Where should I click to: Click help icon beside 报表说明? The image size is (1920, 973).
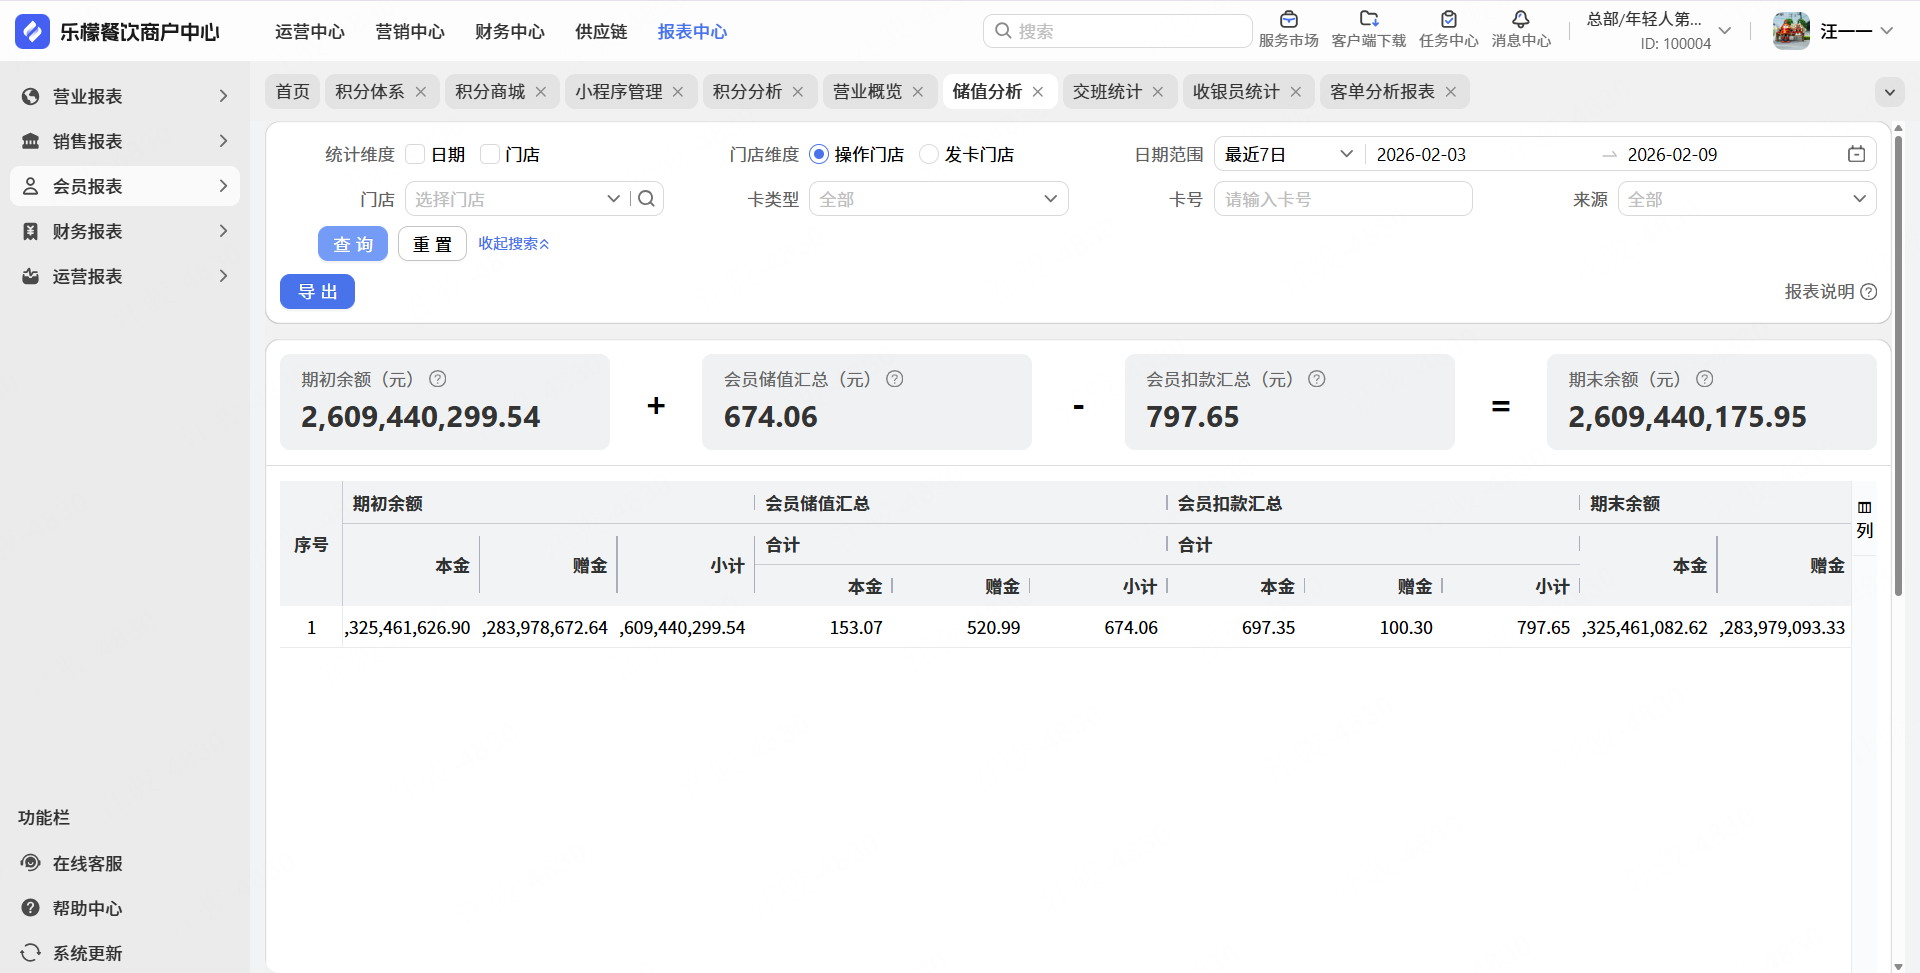[1868, 292]
